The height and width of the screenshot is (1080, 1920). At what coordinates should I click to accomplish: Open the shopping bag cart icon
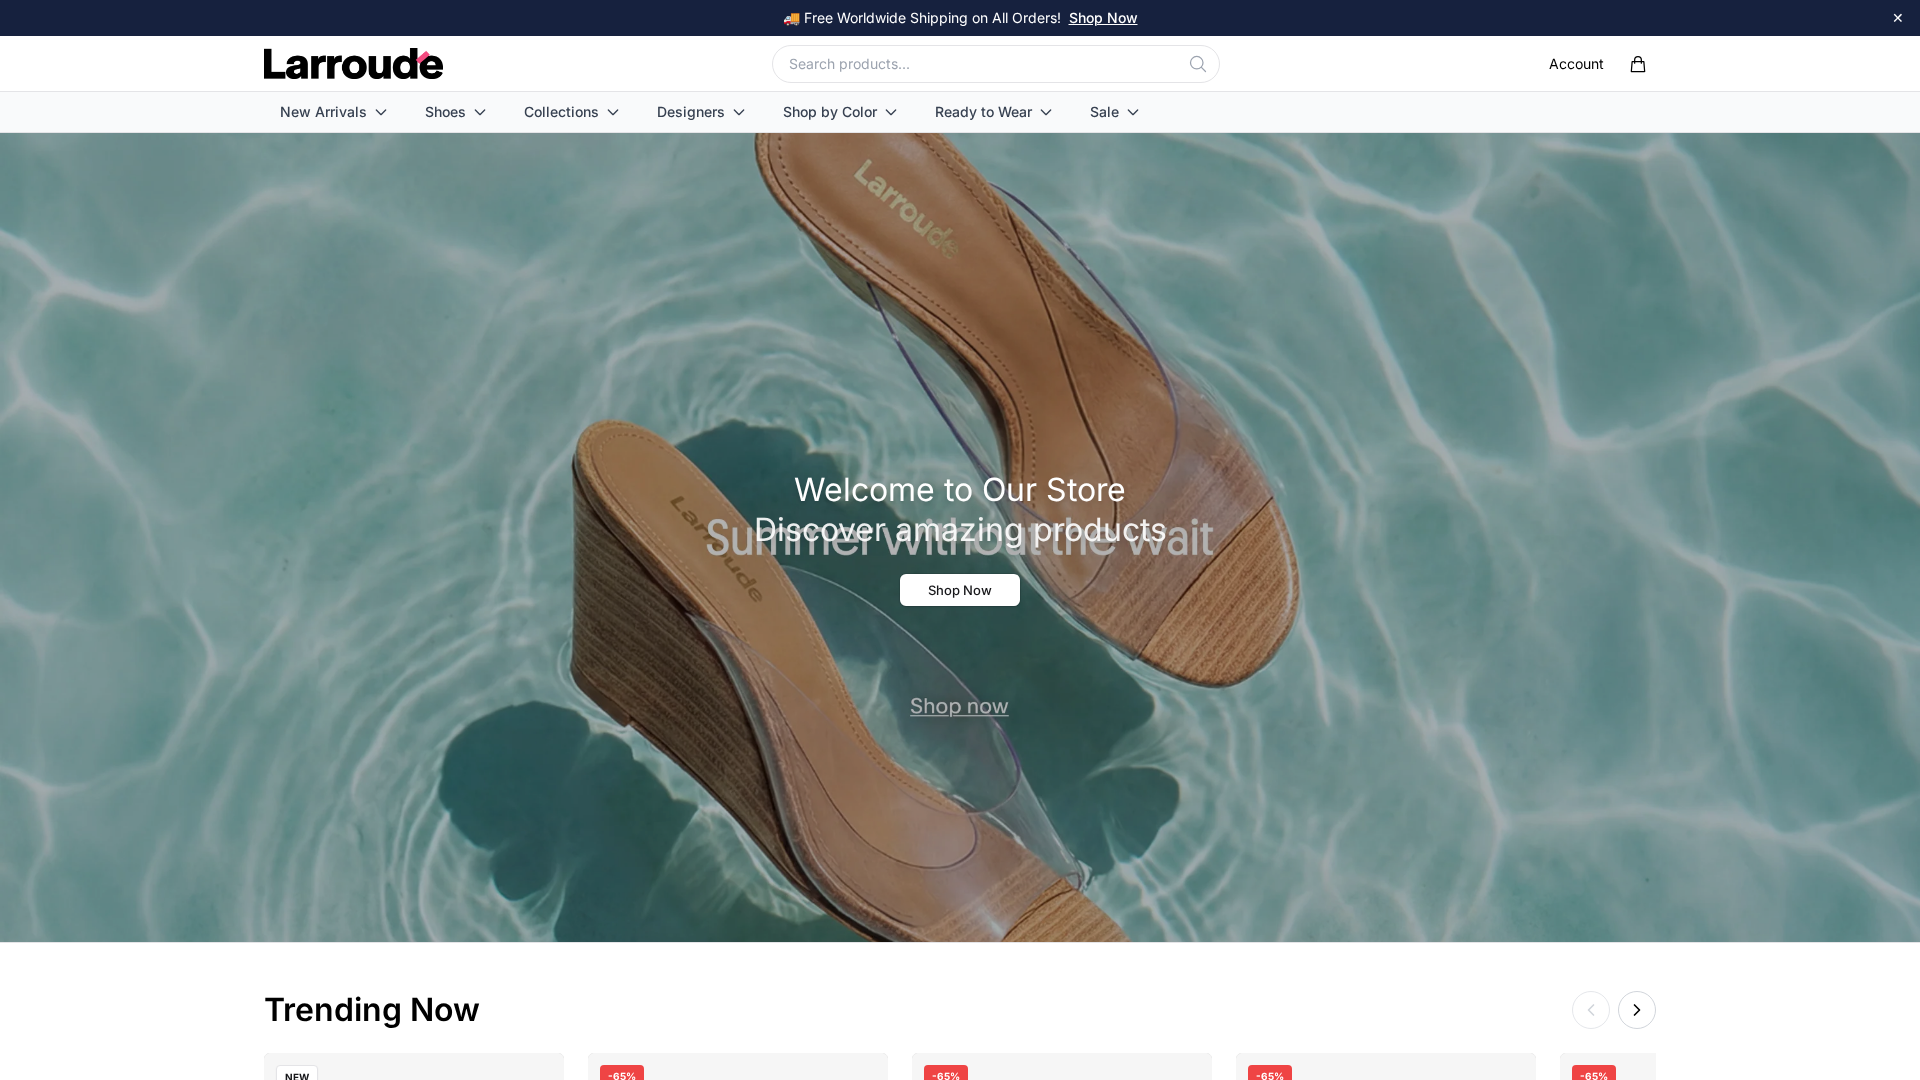1637,64
